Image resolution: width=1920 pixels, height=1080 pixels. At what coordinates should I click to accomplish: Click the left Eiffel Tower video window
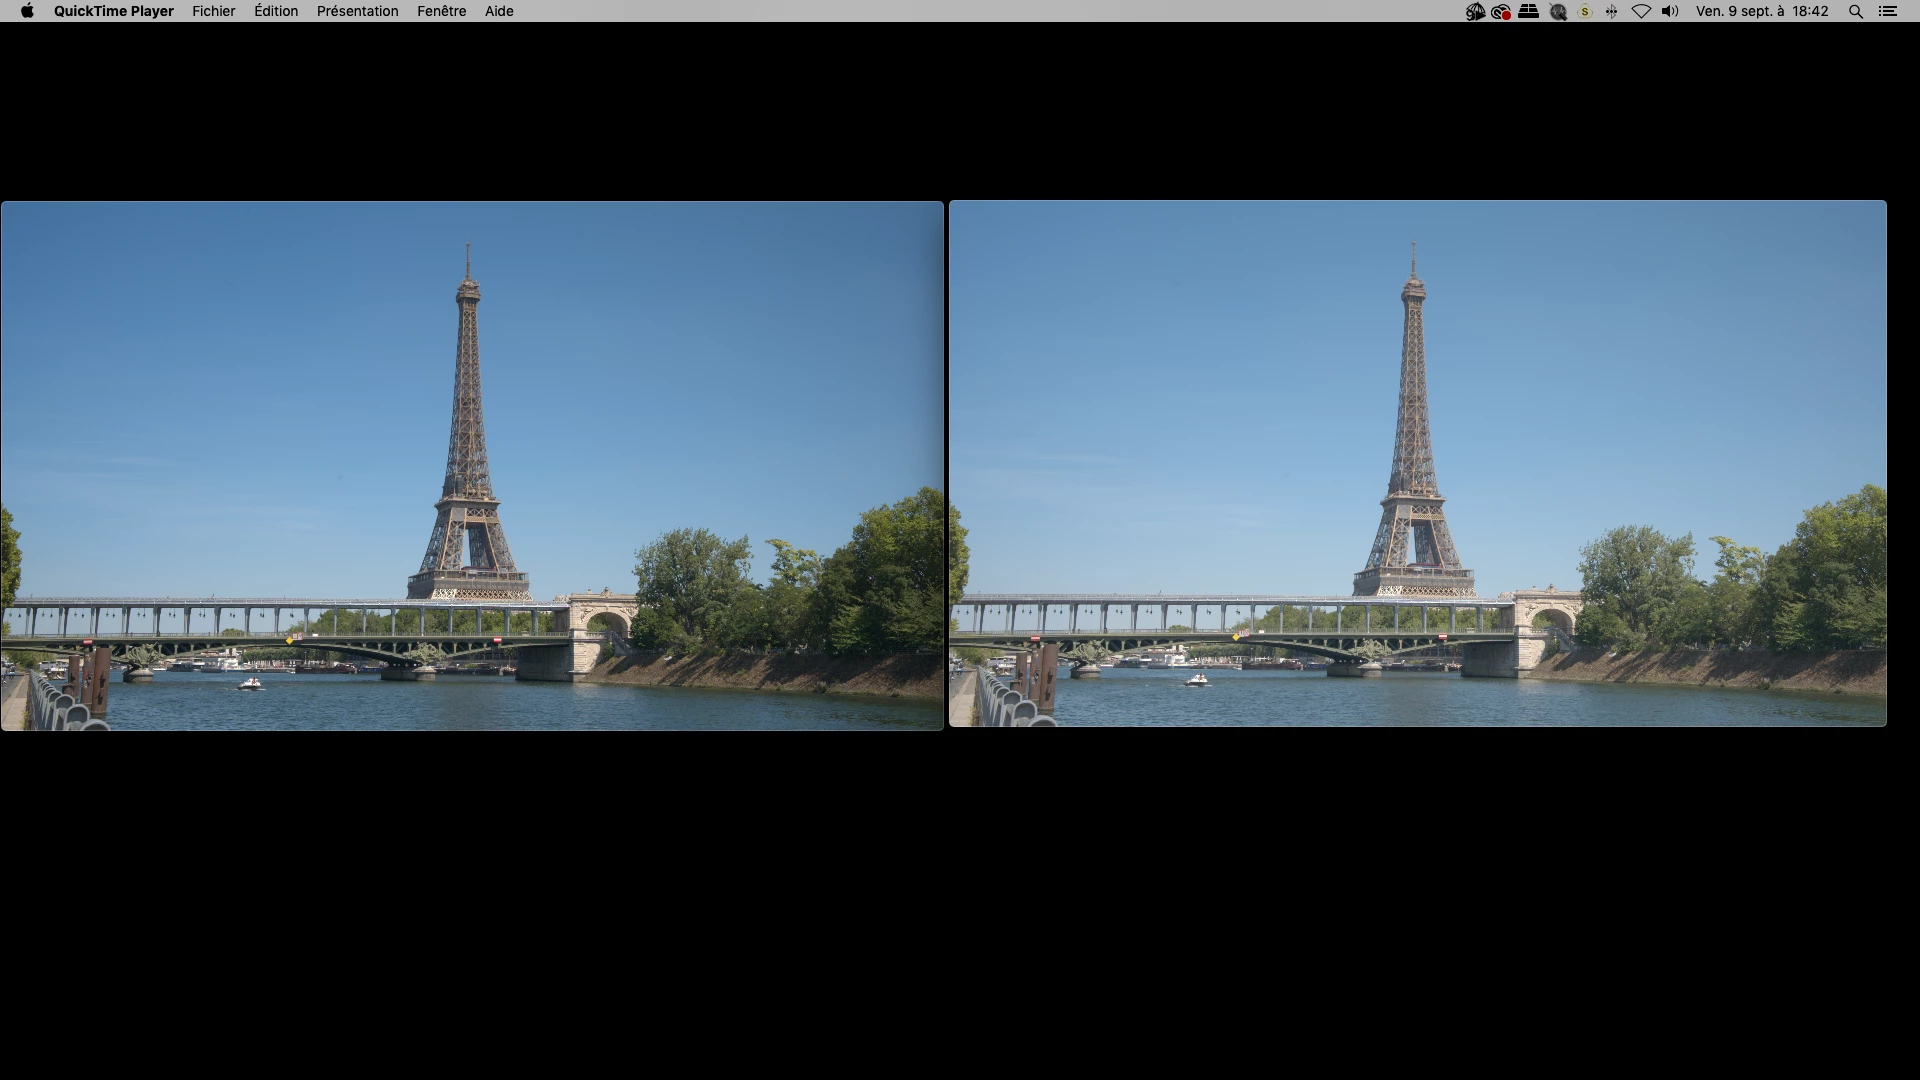pos(472,465)
